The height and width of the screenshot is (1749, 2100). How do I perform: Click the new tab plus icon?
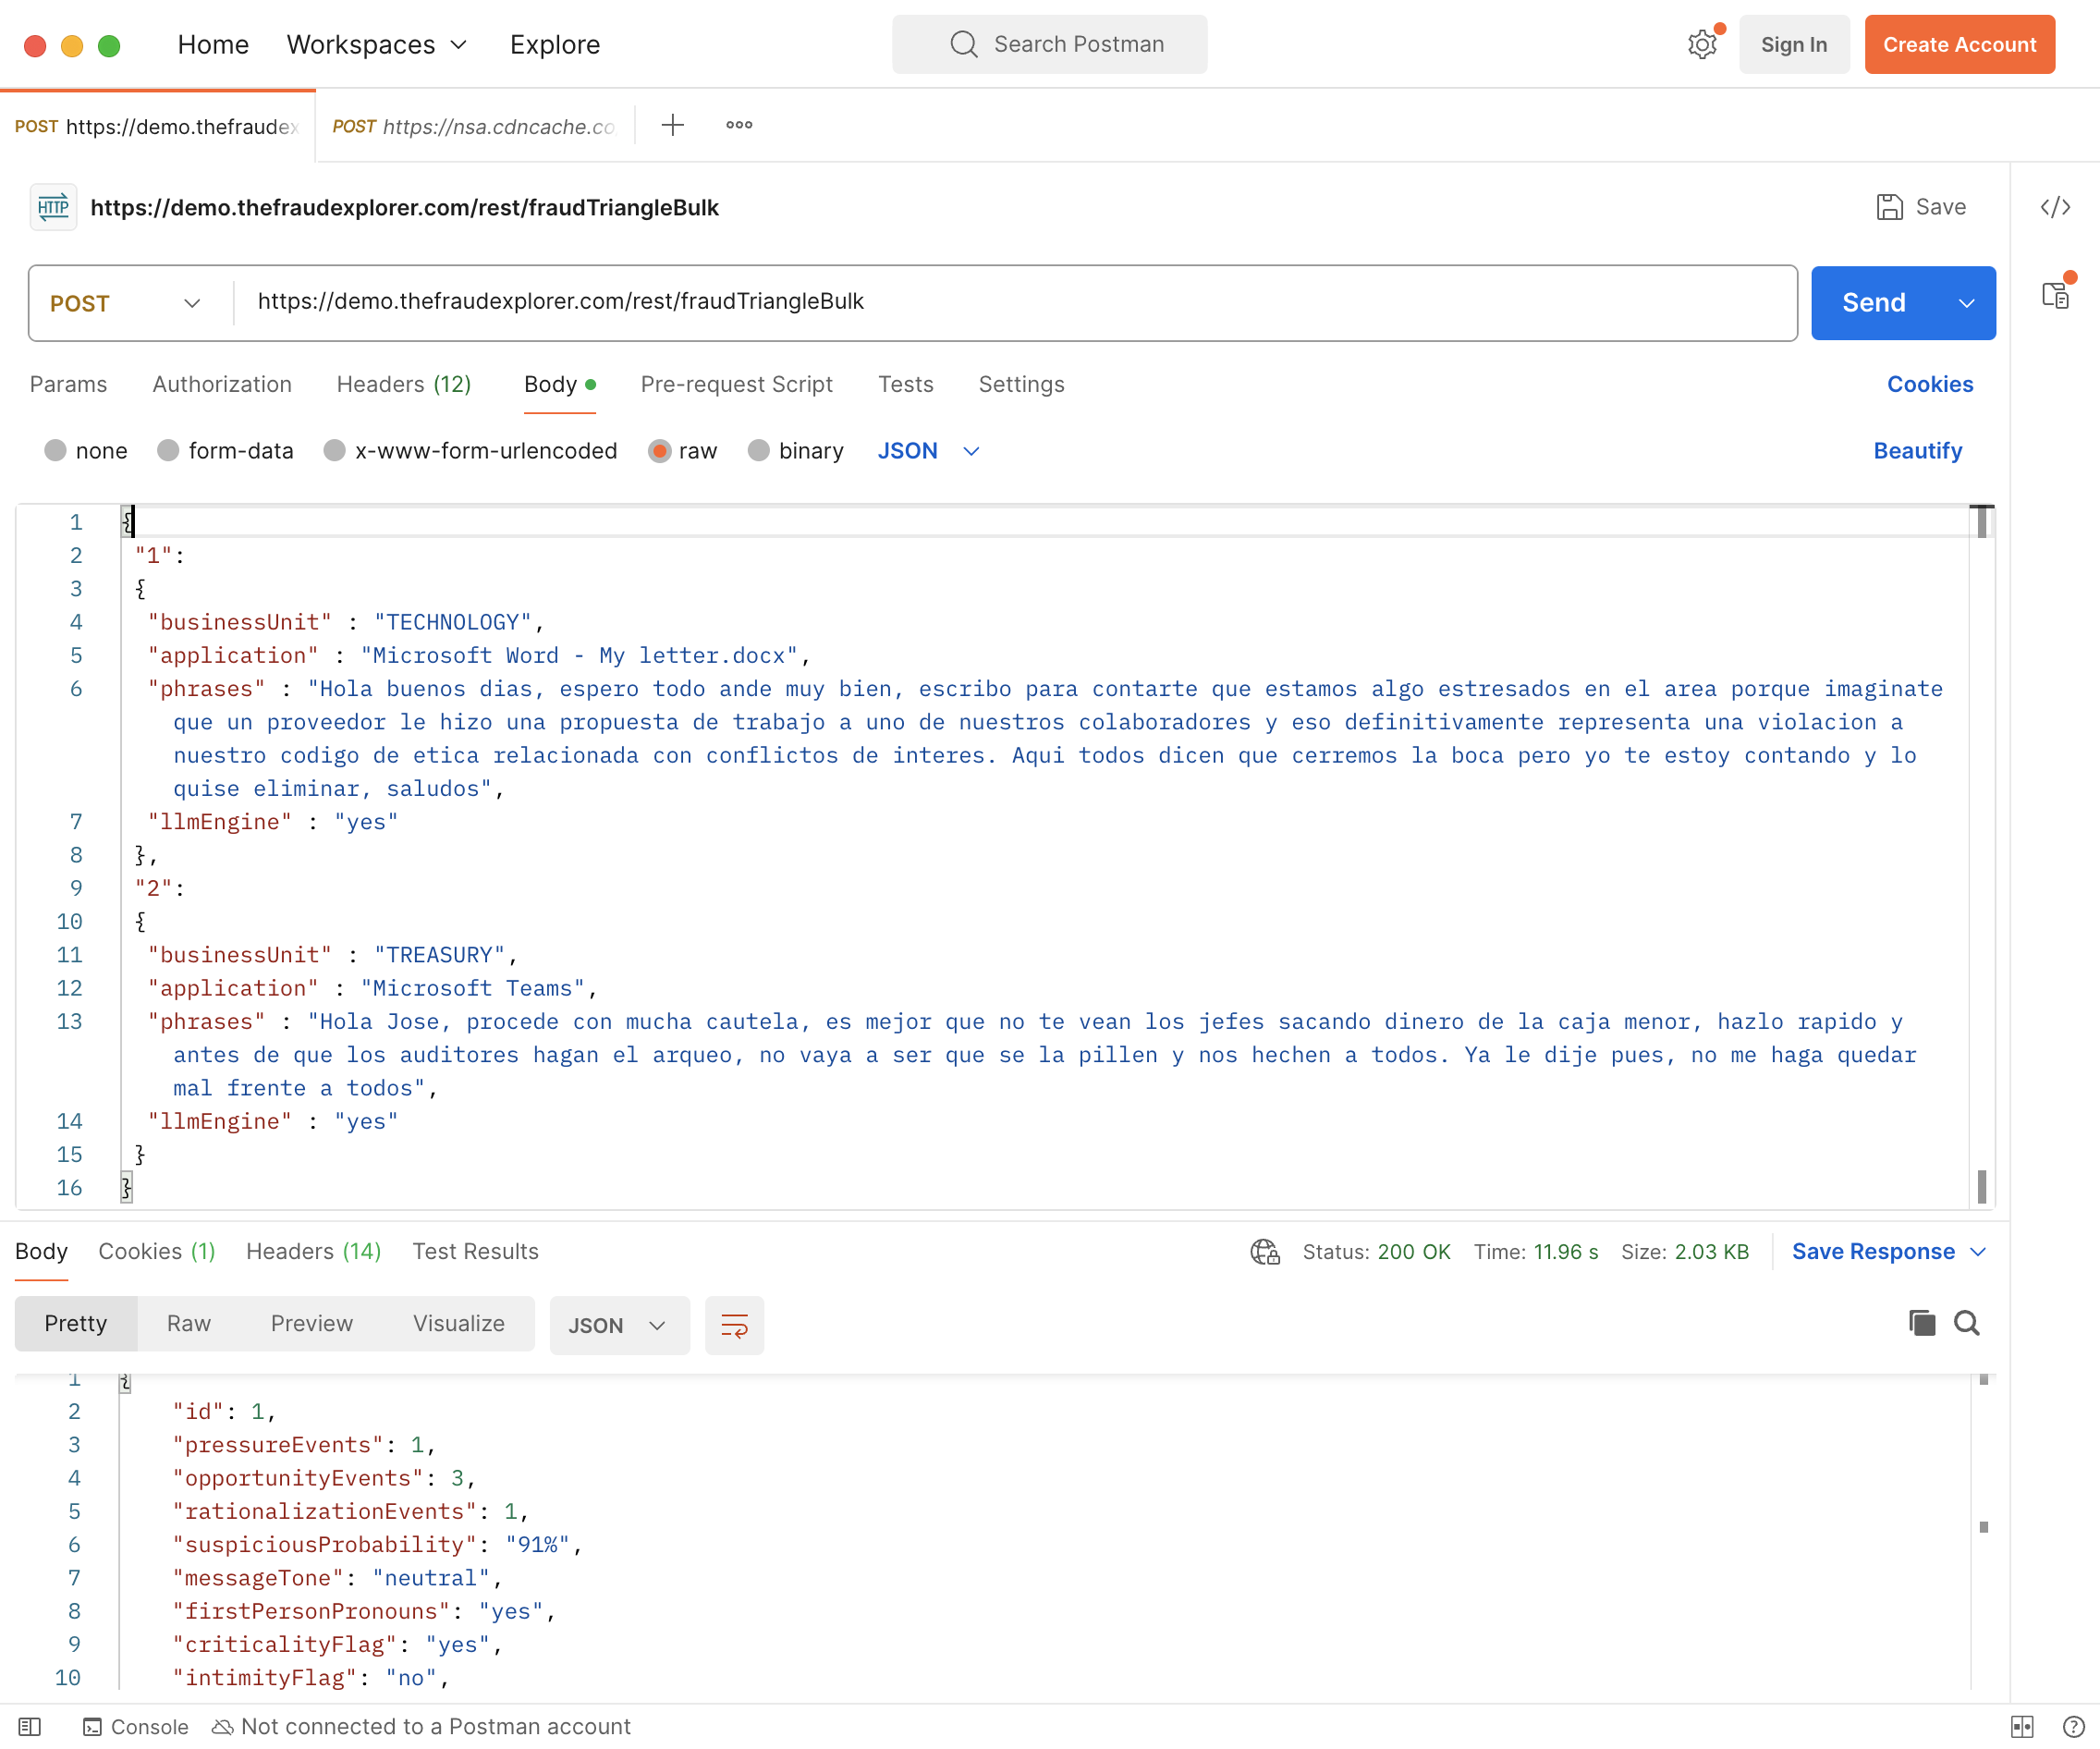[673, 125]
